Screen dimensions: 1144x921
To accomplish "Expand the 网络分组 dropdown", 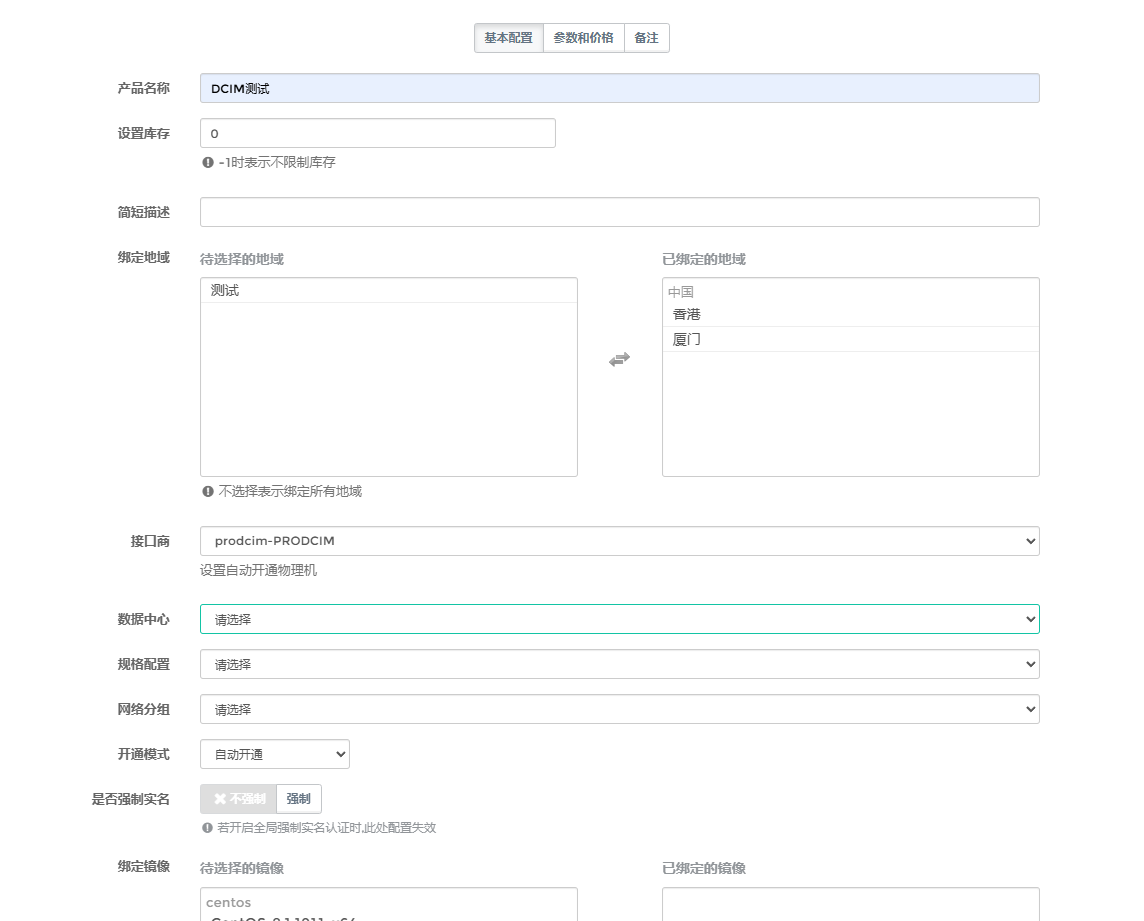I will (619, 709).
